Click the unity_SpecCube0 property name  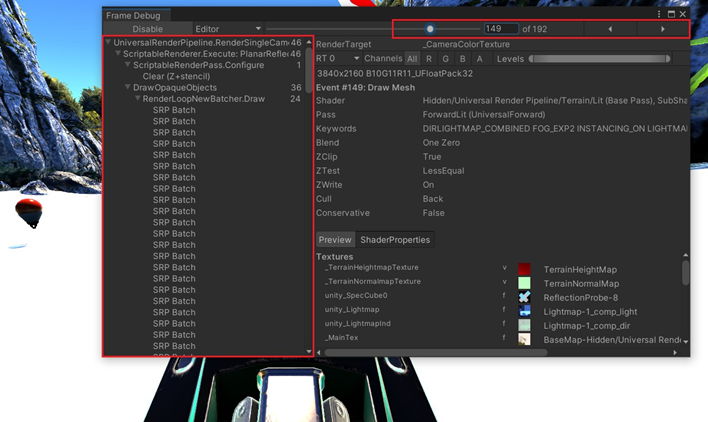[356, 295]
